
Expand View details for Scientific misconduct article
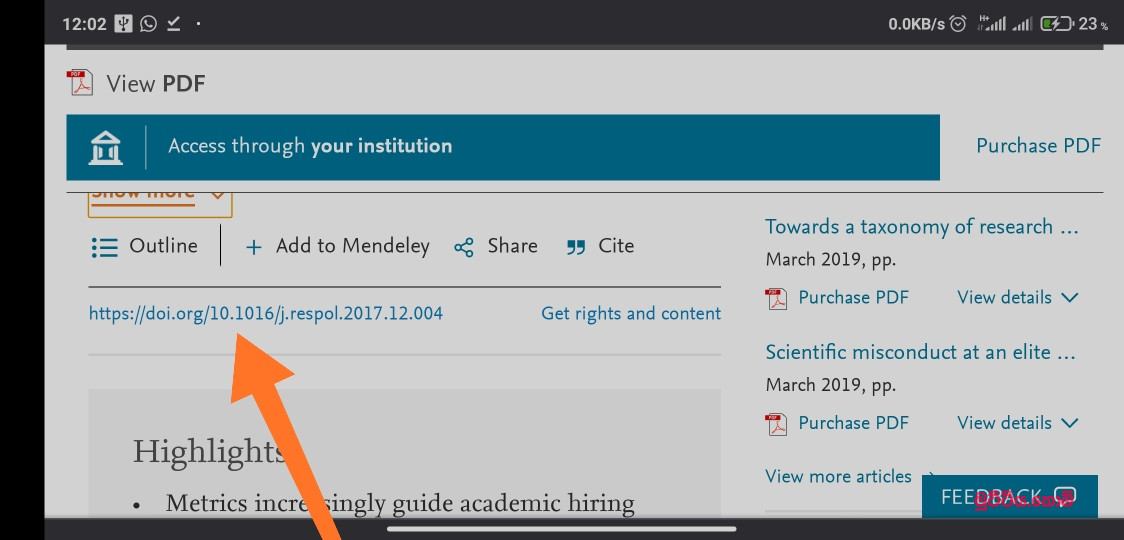[1017, 423]
